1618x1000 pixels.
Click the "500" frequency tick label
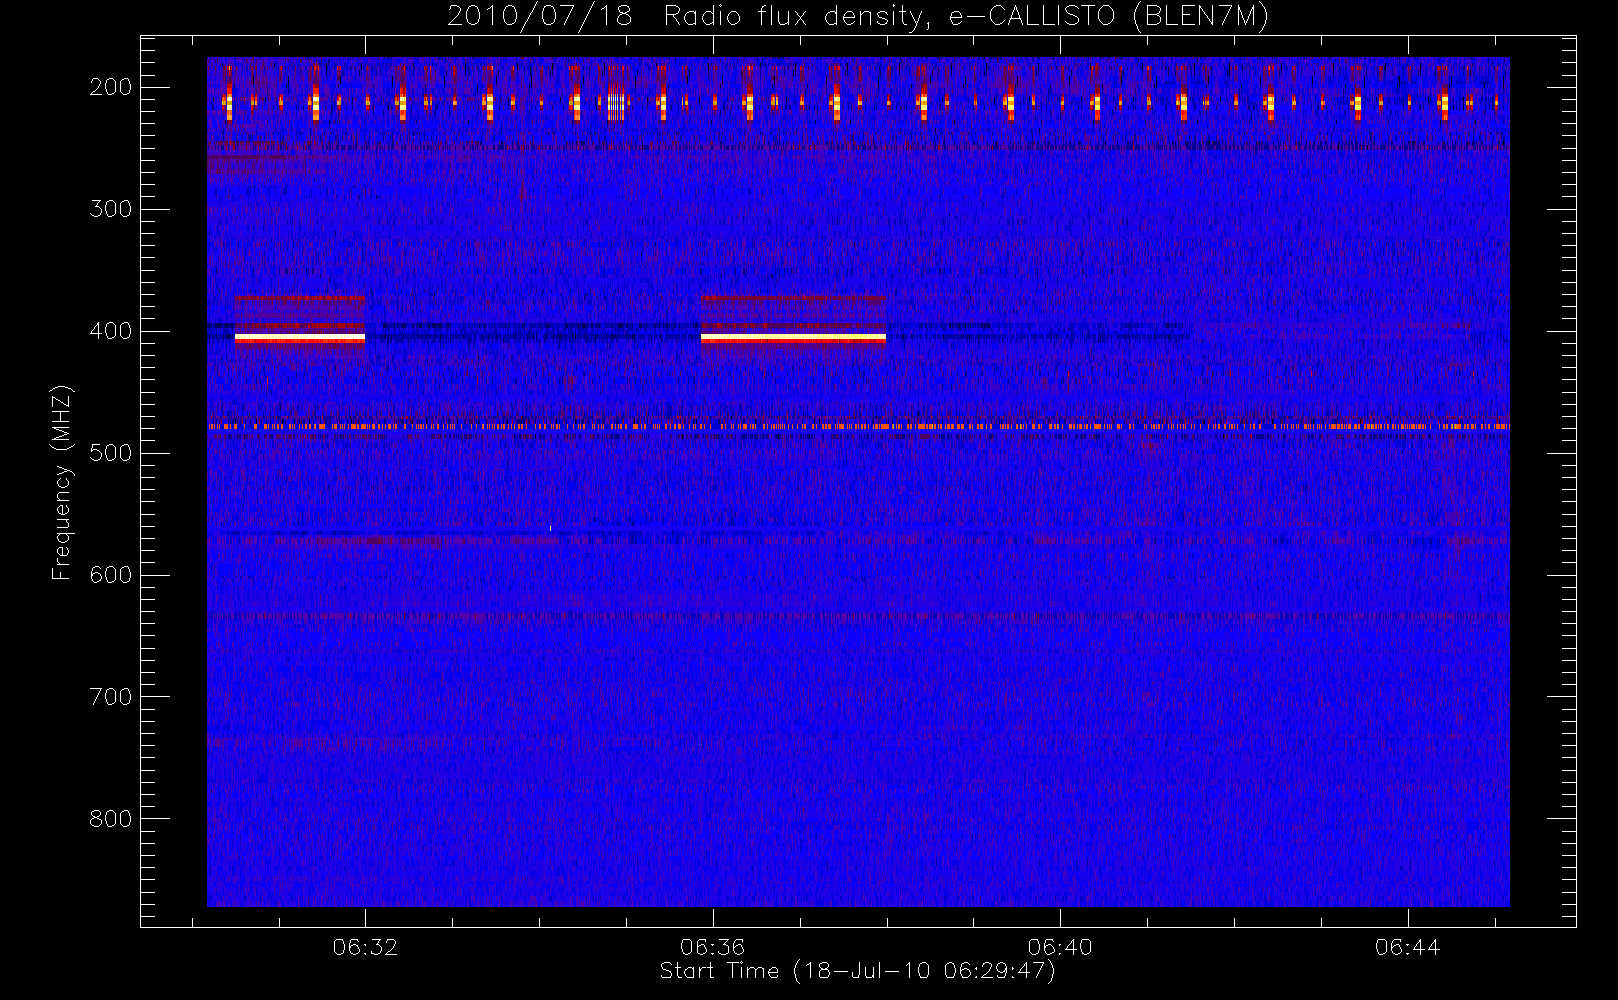coord(110,453)
